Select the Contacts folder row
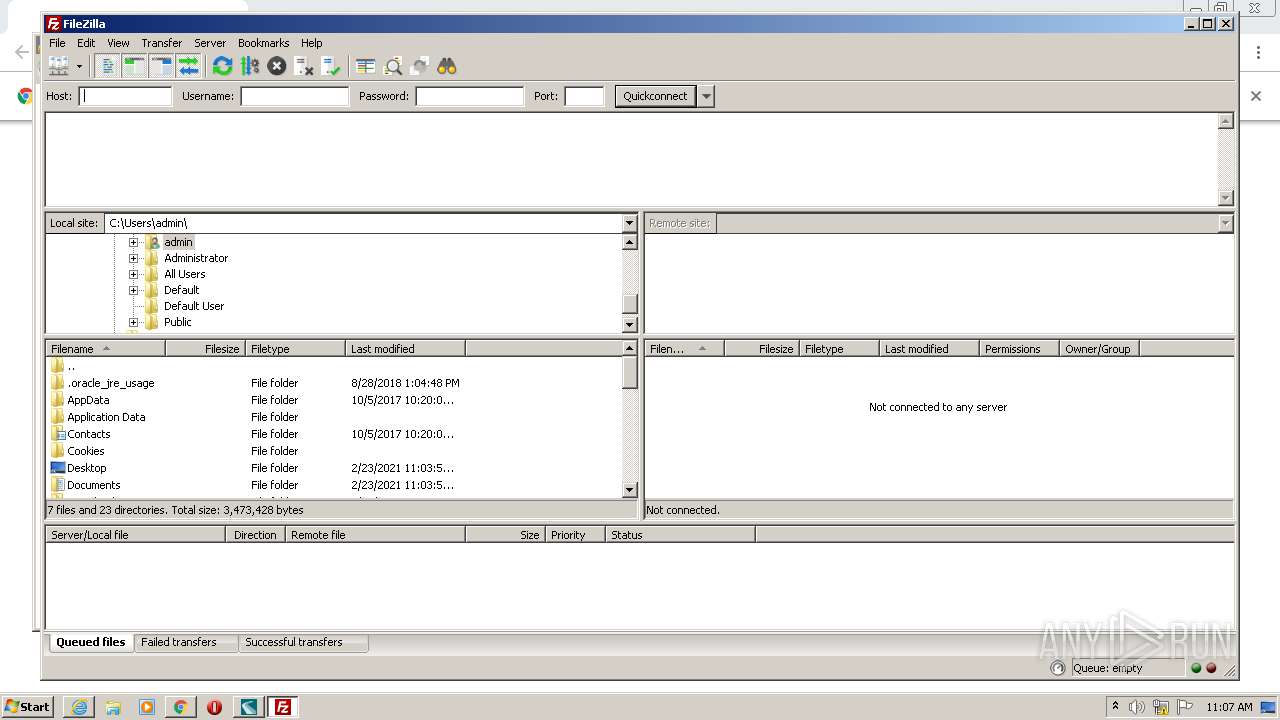Screen dimensions: 1280x720 pos(334,434)
